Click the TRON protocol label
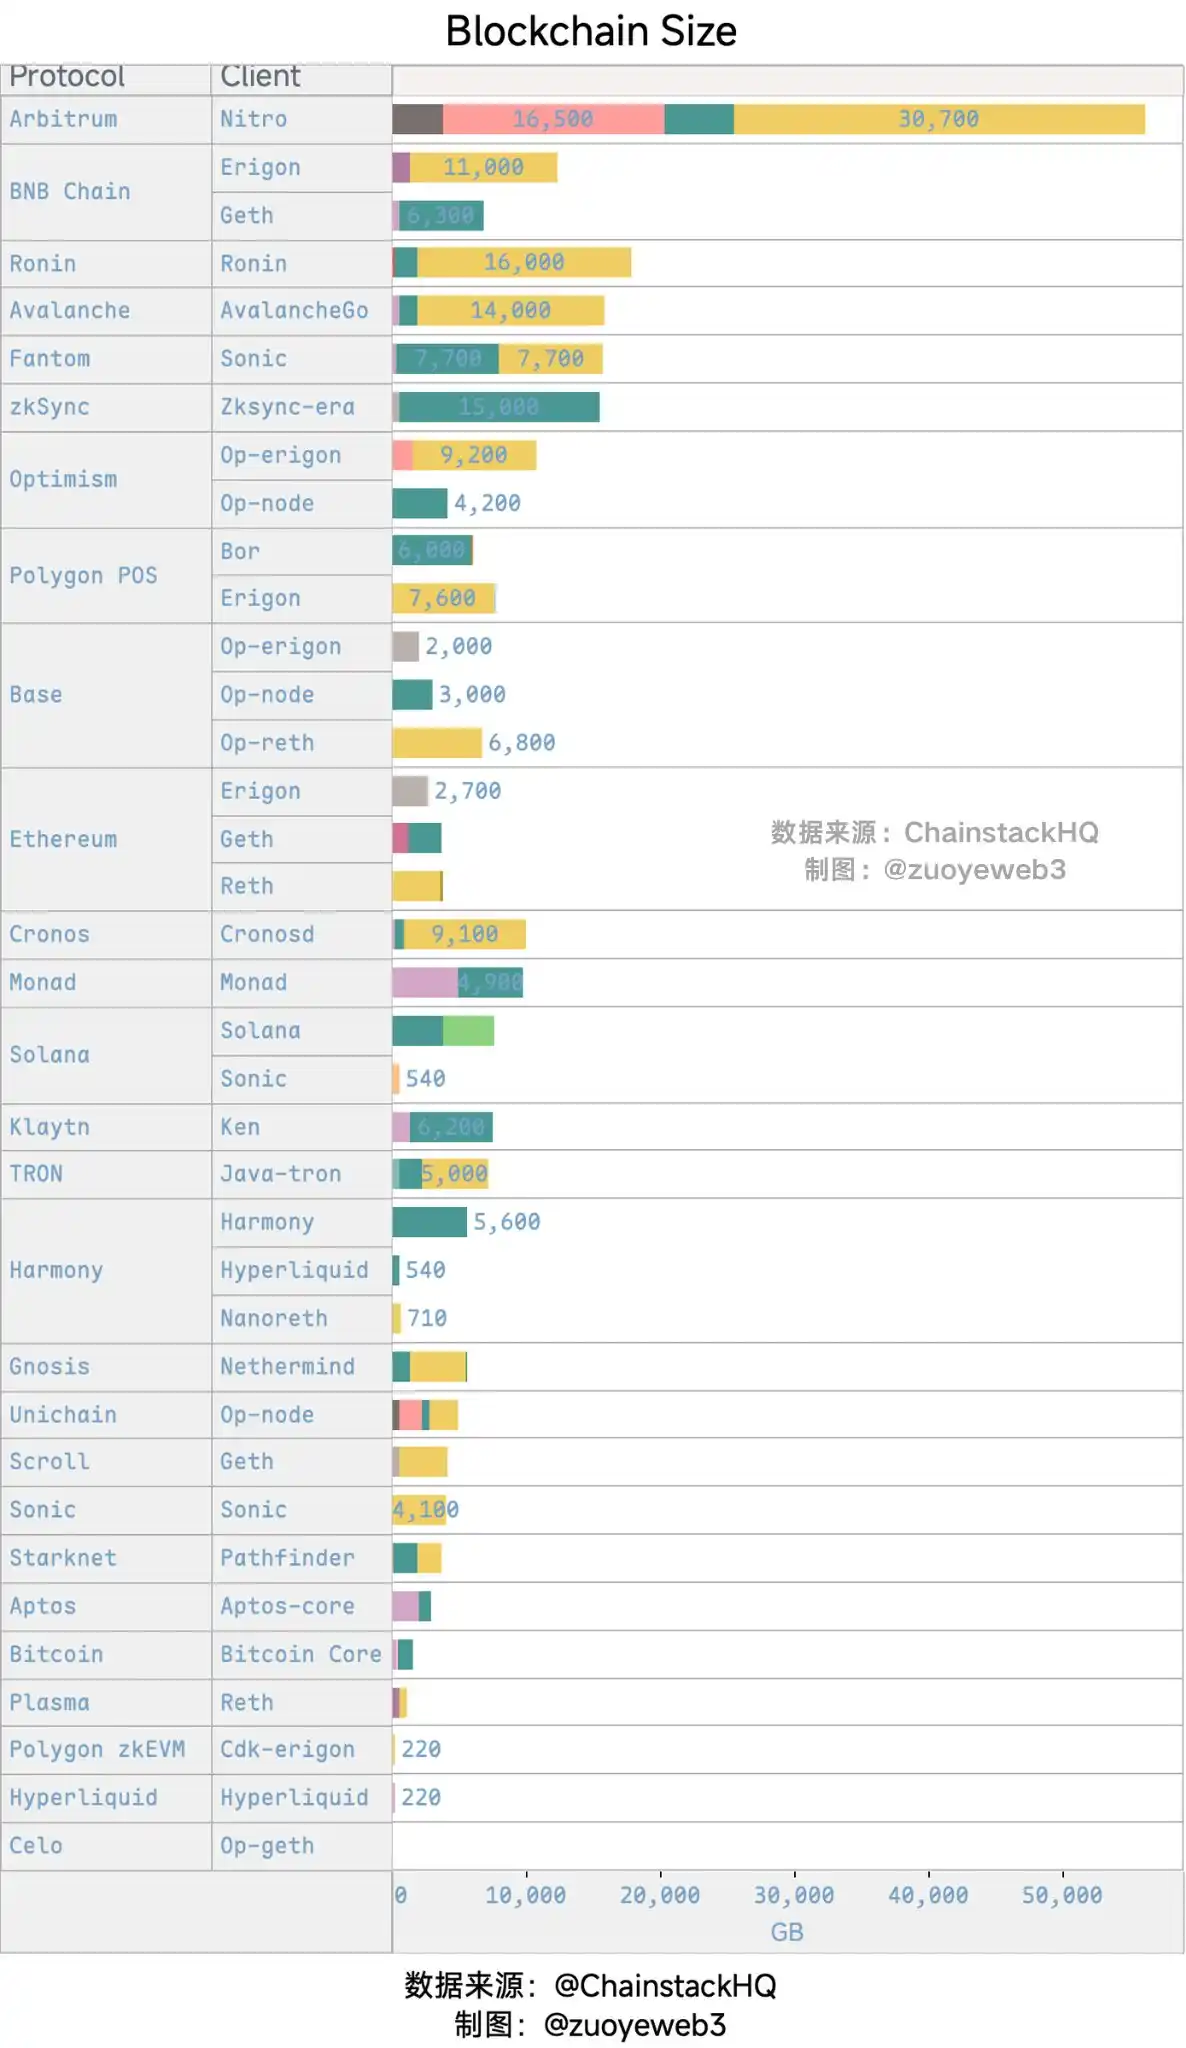 (x=36, y=1174)
